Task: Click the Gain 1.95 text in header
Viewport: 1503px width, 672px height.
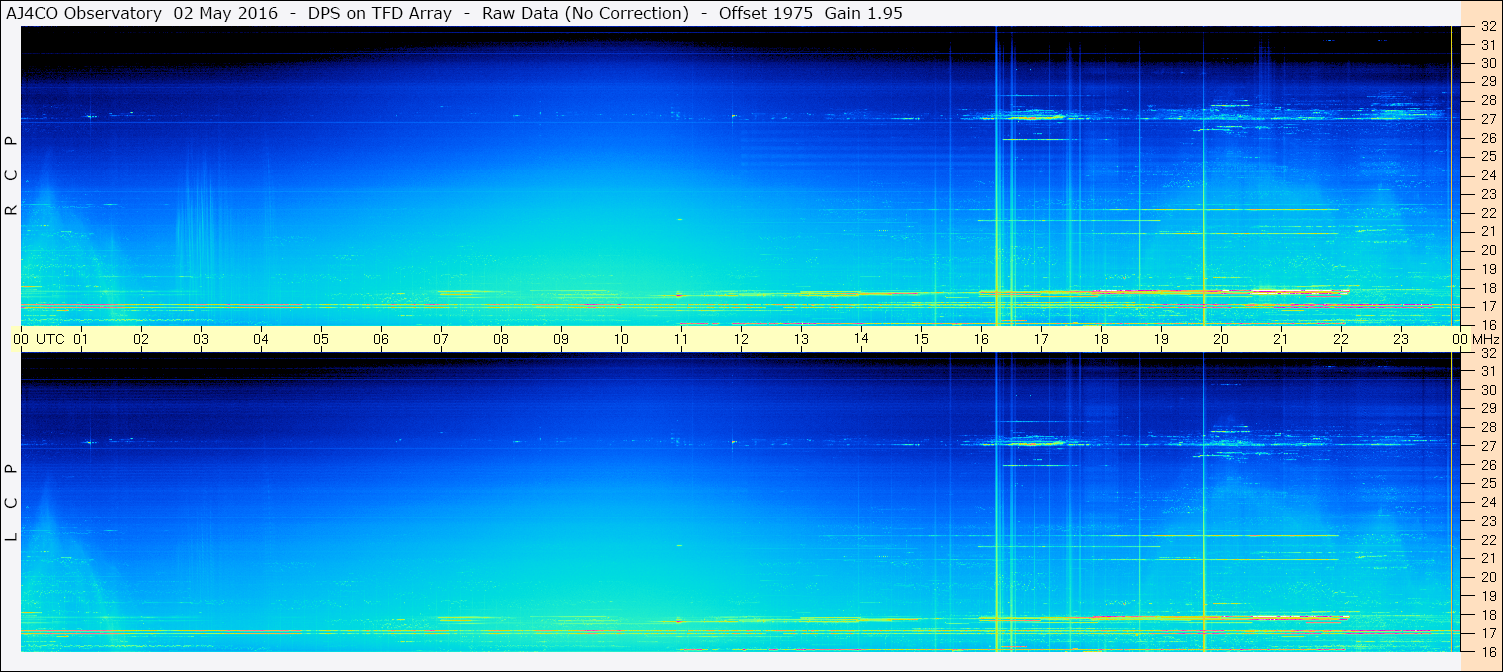Action: pyautogui.click(x=849, y=13)
